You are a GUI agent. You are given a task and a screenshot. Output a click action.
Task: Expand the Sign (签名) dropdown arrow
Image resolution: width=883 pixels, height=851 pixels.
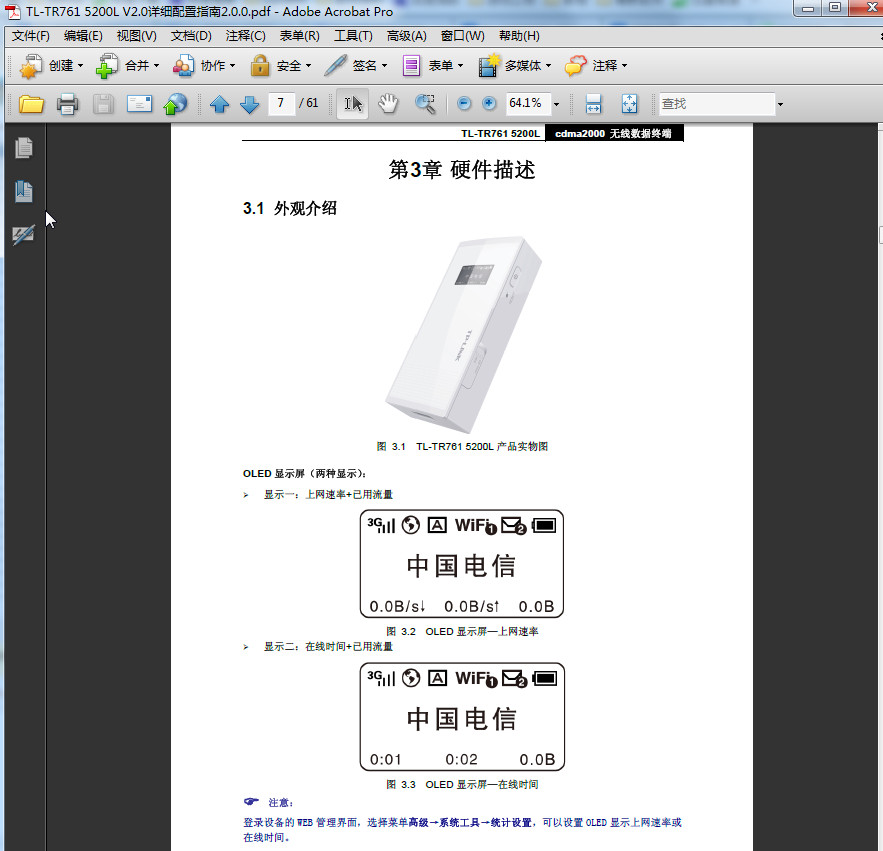tap(385, 66)
